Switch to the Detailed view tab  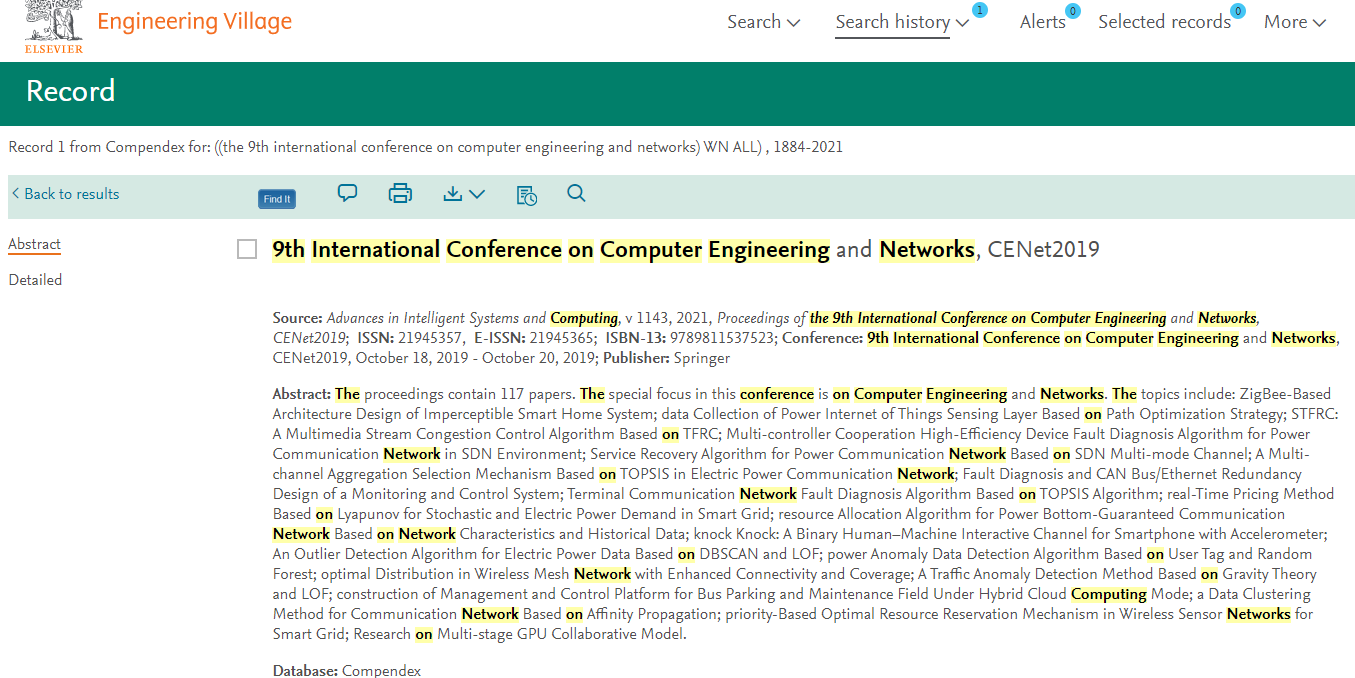click(x=35, y=280)
